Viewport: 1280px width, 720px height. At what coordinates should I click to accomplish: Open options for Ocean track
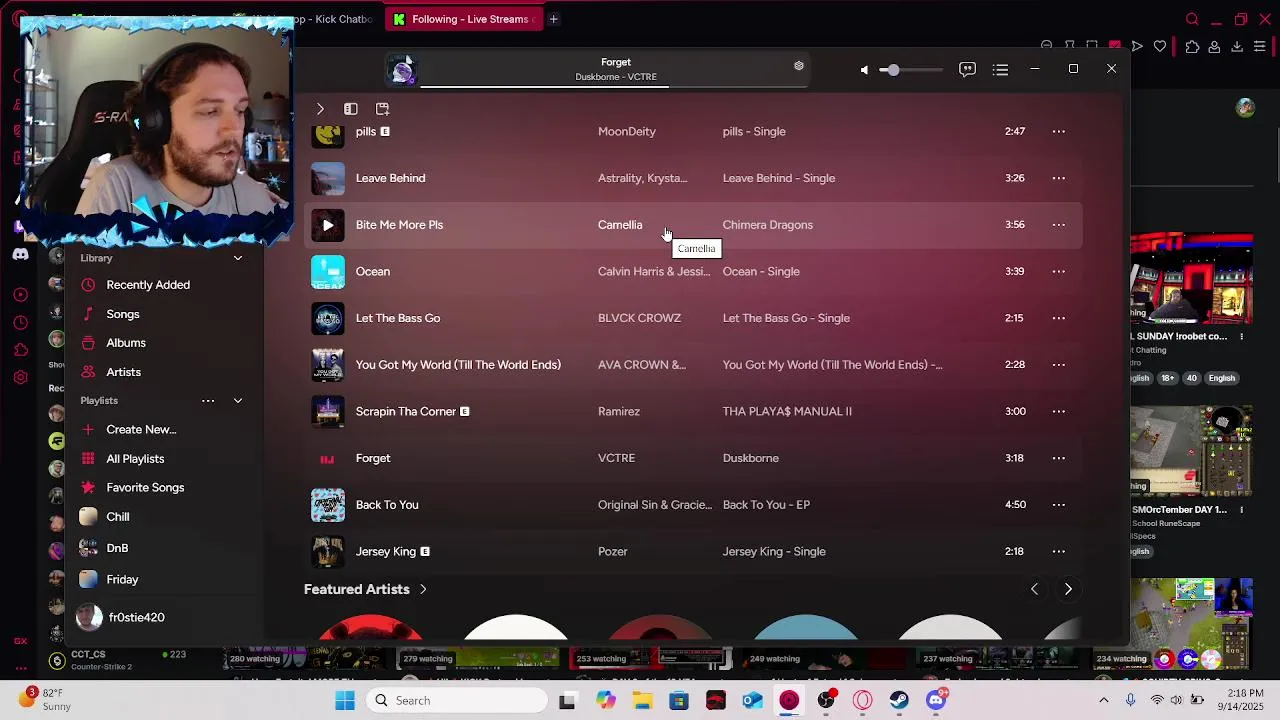point(1058,271)
